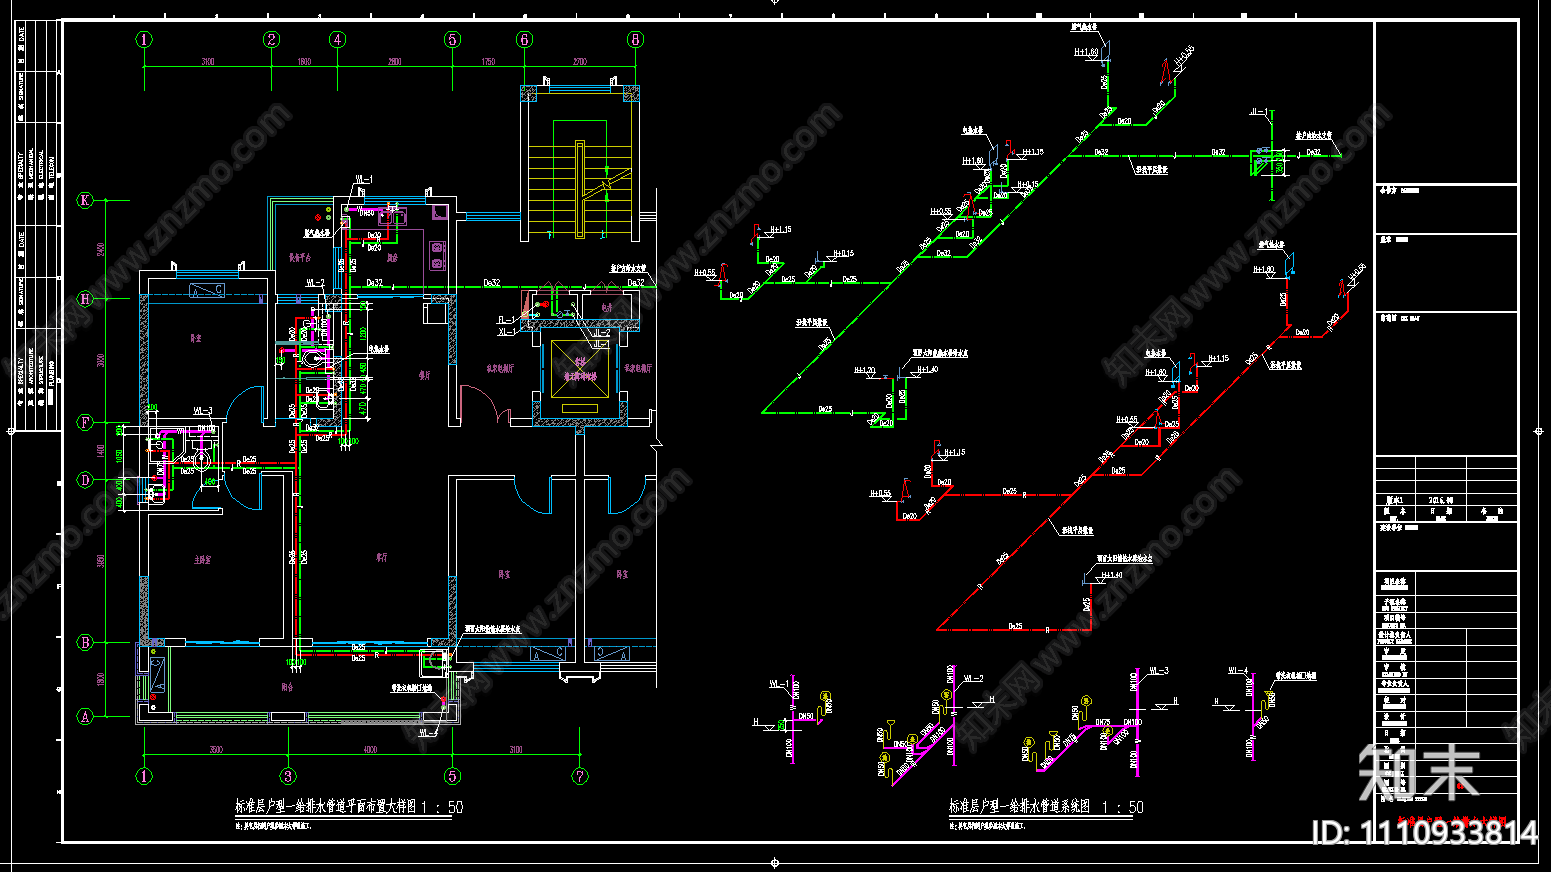Select grid axis bubble 2

coord(272,40)
